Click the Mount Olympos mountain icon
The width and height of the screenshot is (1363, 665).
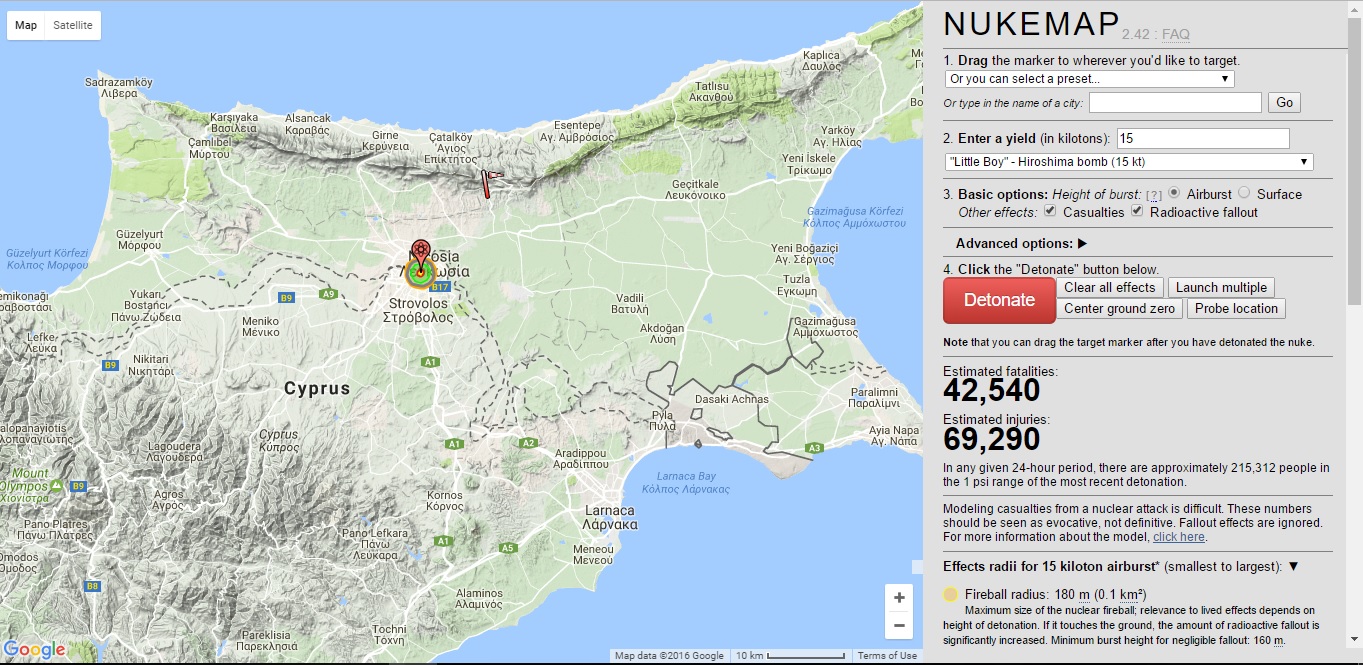[56, 486]
